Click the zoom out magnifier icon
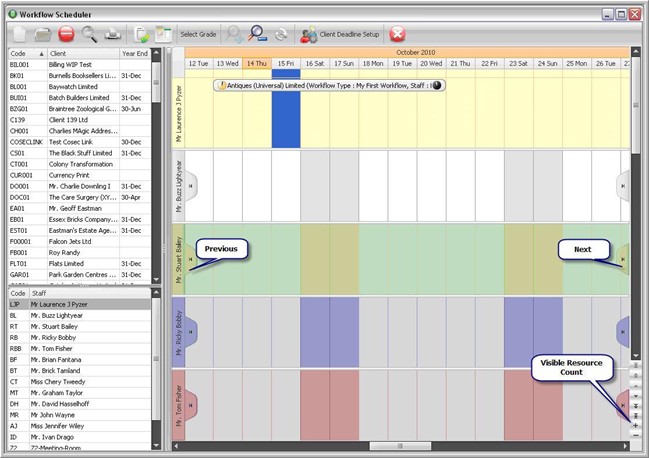The image size is (649, 458). point(257,34)
